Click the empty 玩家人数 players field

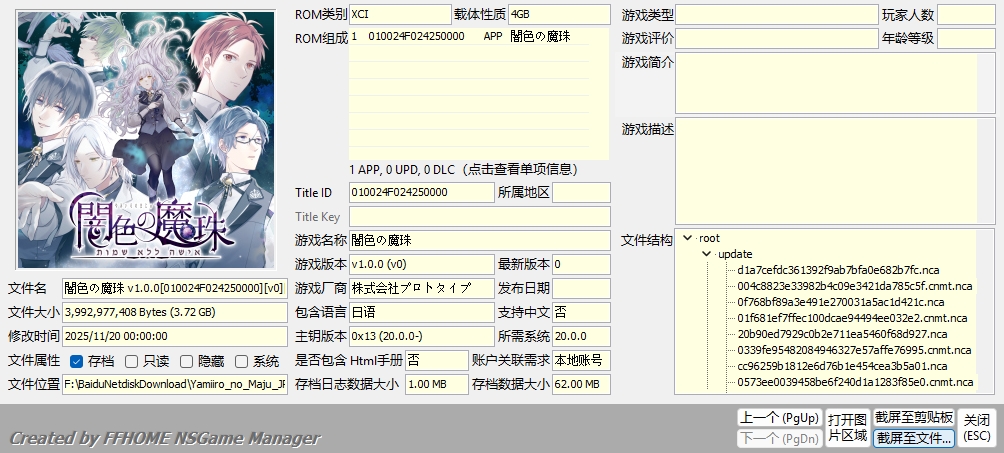(966, 14)
